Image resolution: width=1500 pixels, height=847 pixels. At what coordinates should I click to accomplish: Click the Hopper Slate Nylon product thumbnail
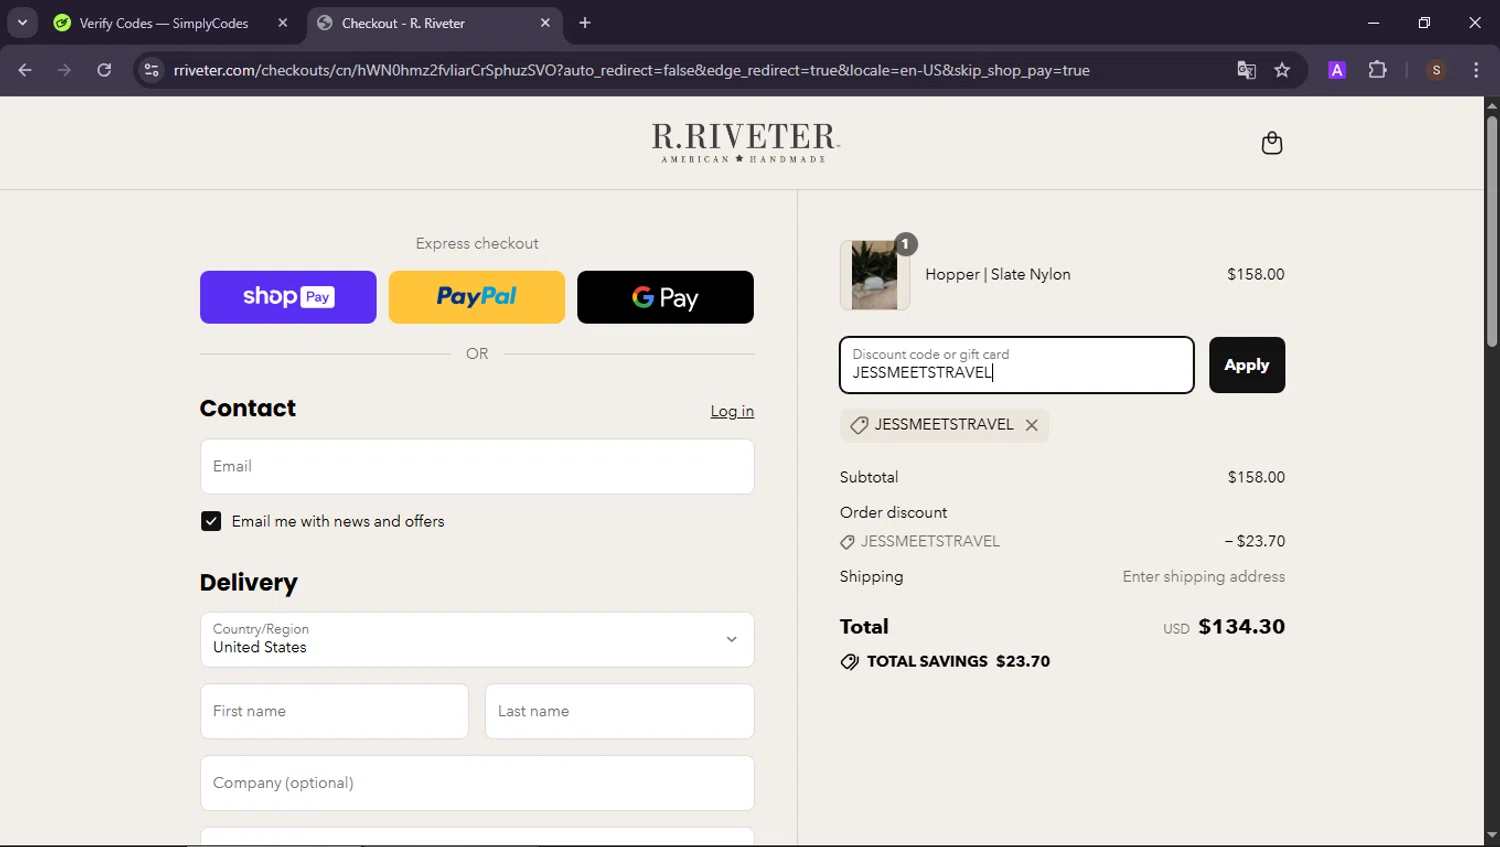(x=875, y=275)
